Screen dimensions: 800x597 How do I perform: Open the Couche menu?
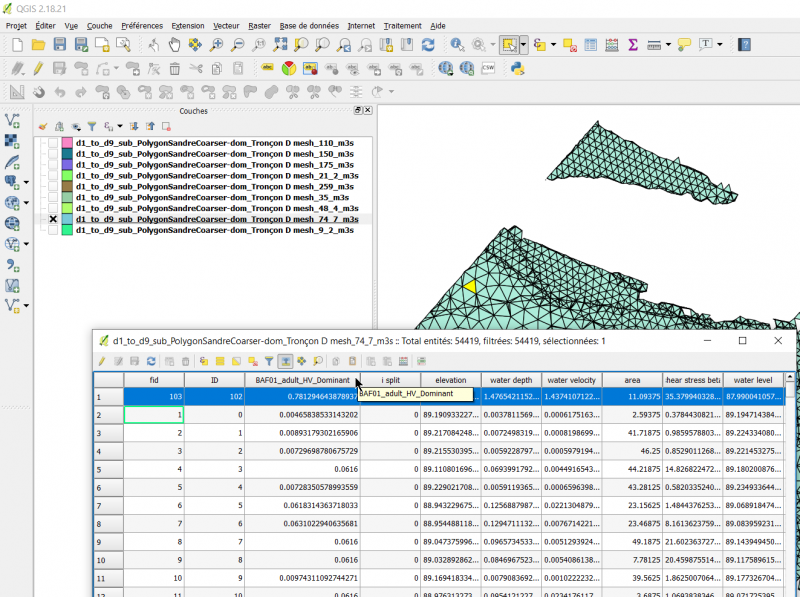pyautogui.click(x=97, y=26)
